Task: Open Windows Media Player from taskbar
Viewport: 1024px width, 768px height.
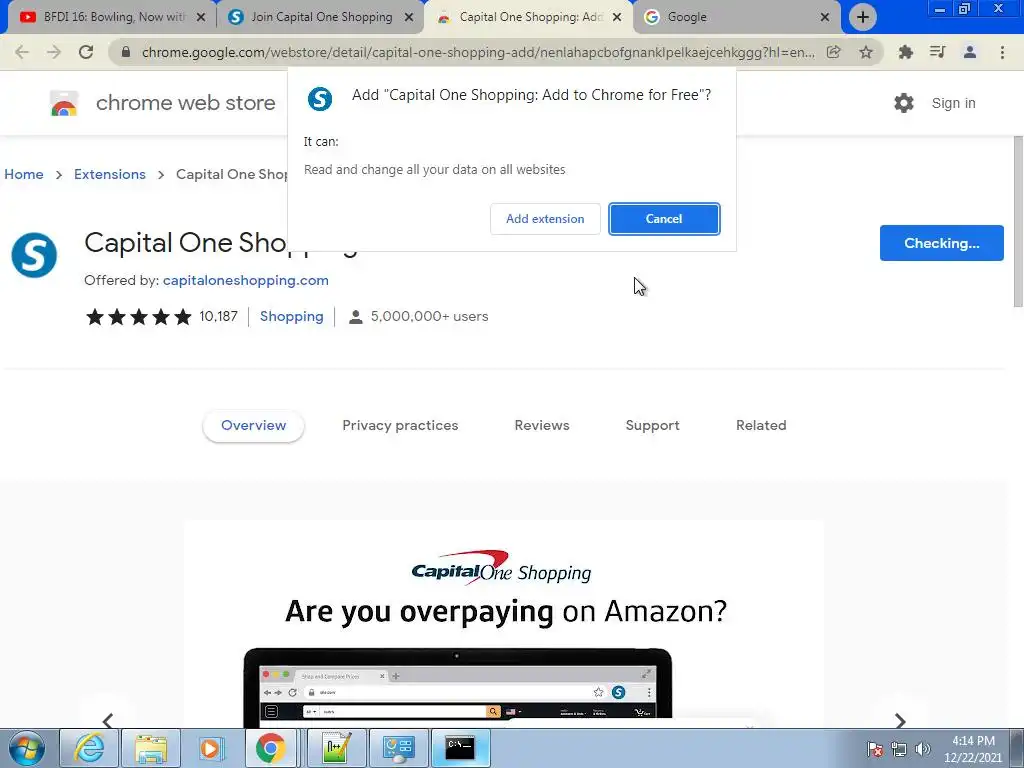Action: coord(210,748)
